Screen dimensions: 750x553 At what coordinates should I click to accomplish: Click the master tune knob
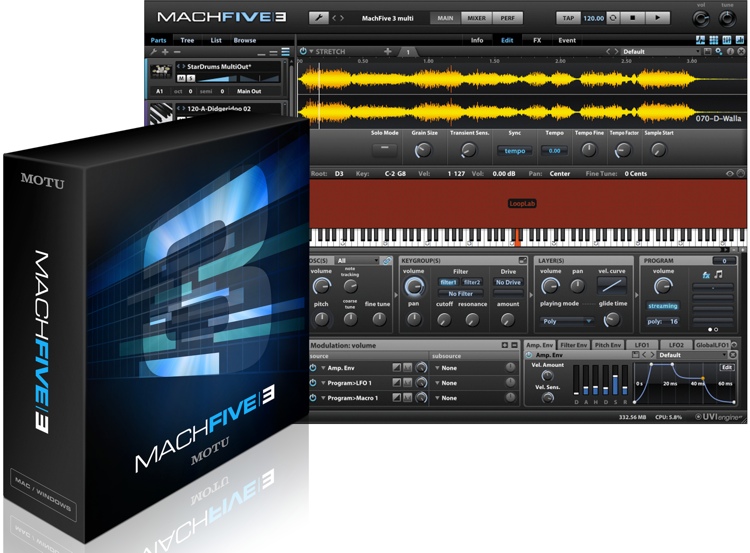[728, 19]
